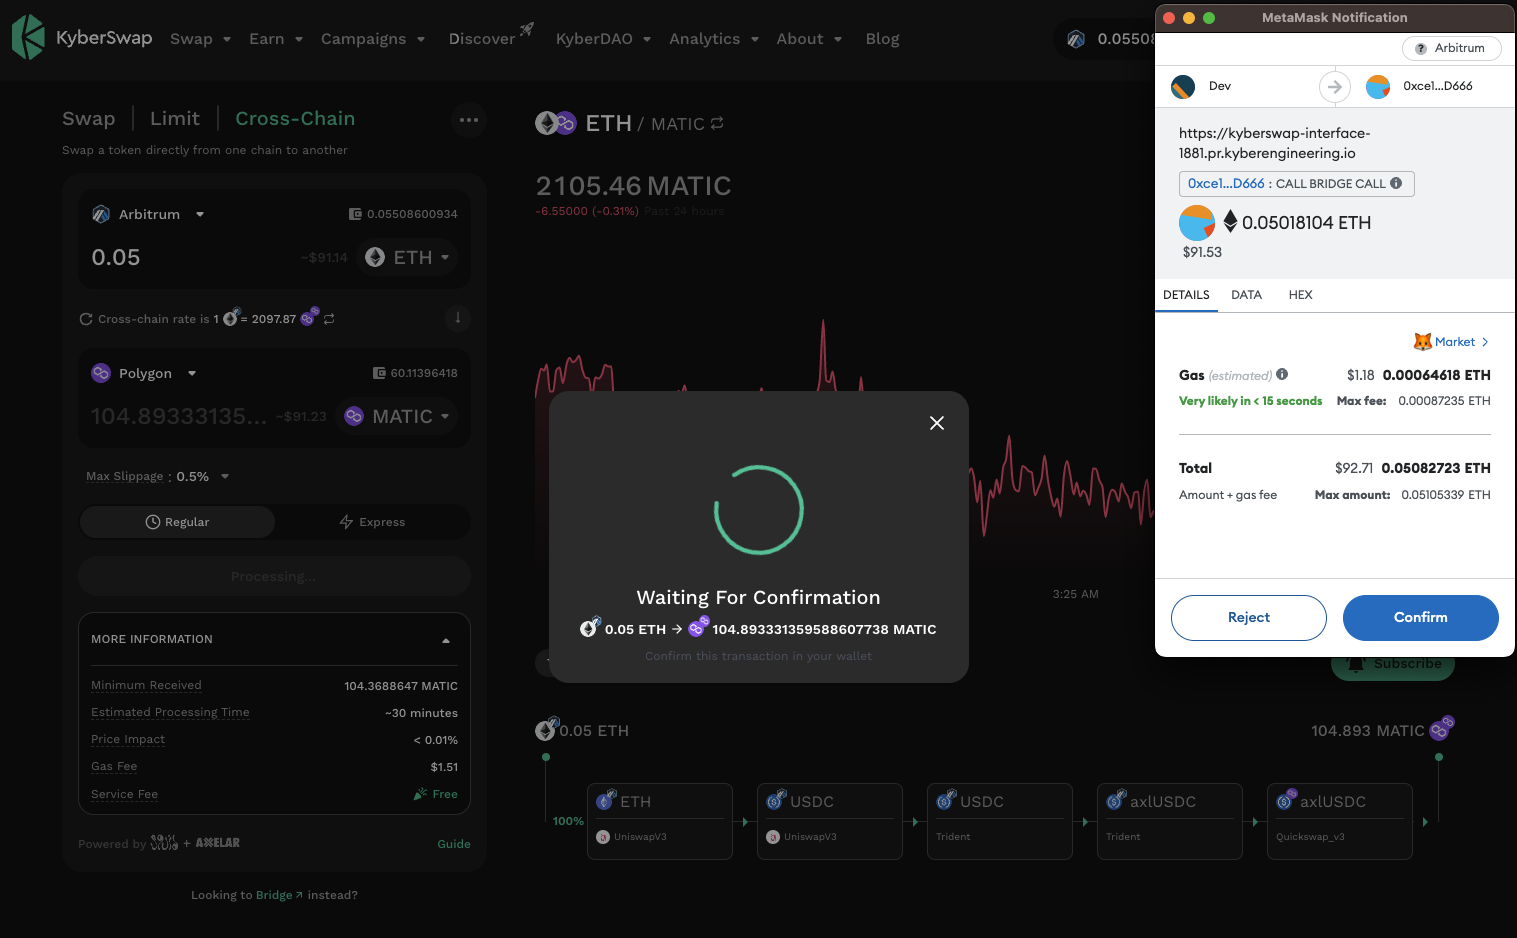Click the Call Bridge Call info icon
The image size is (1517, 938).
pyautogui.click(x=1396, y=183)
